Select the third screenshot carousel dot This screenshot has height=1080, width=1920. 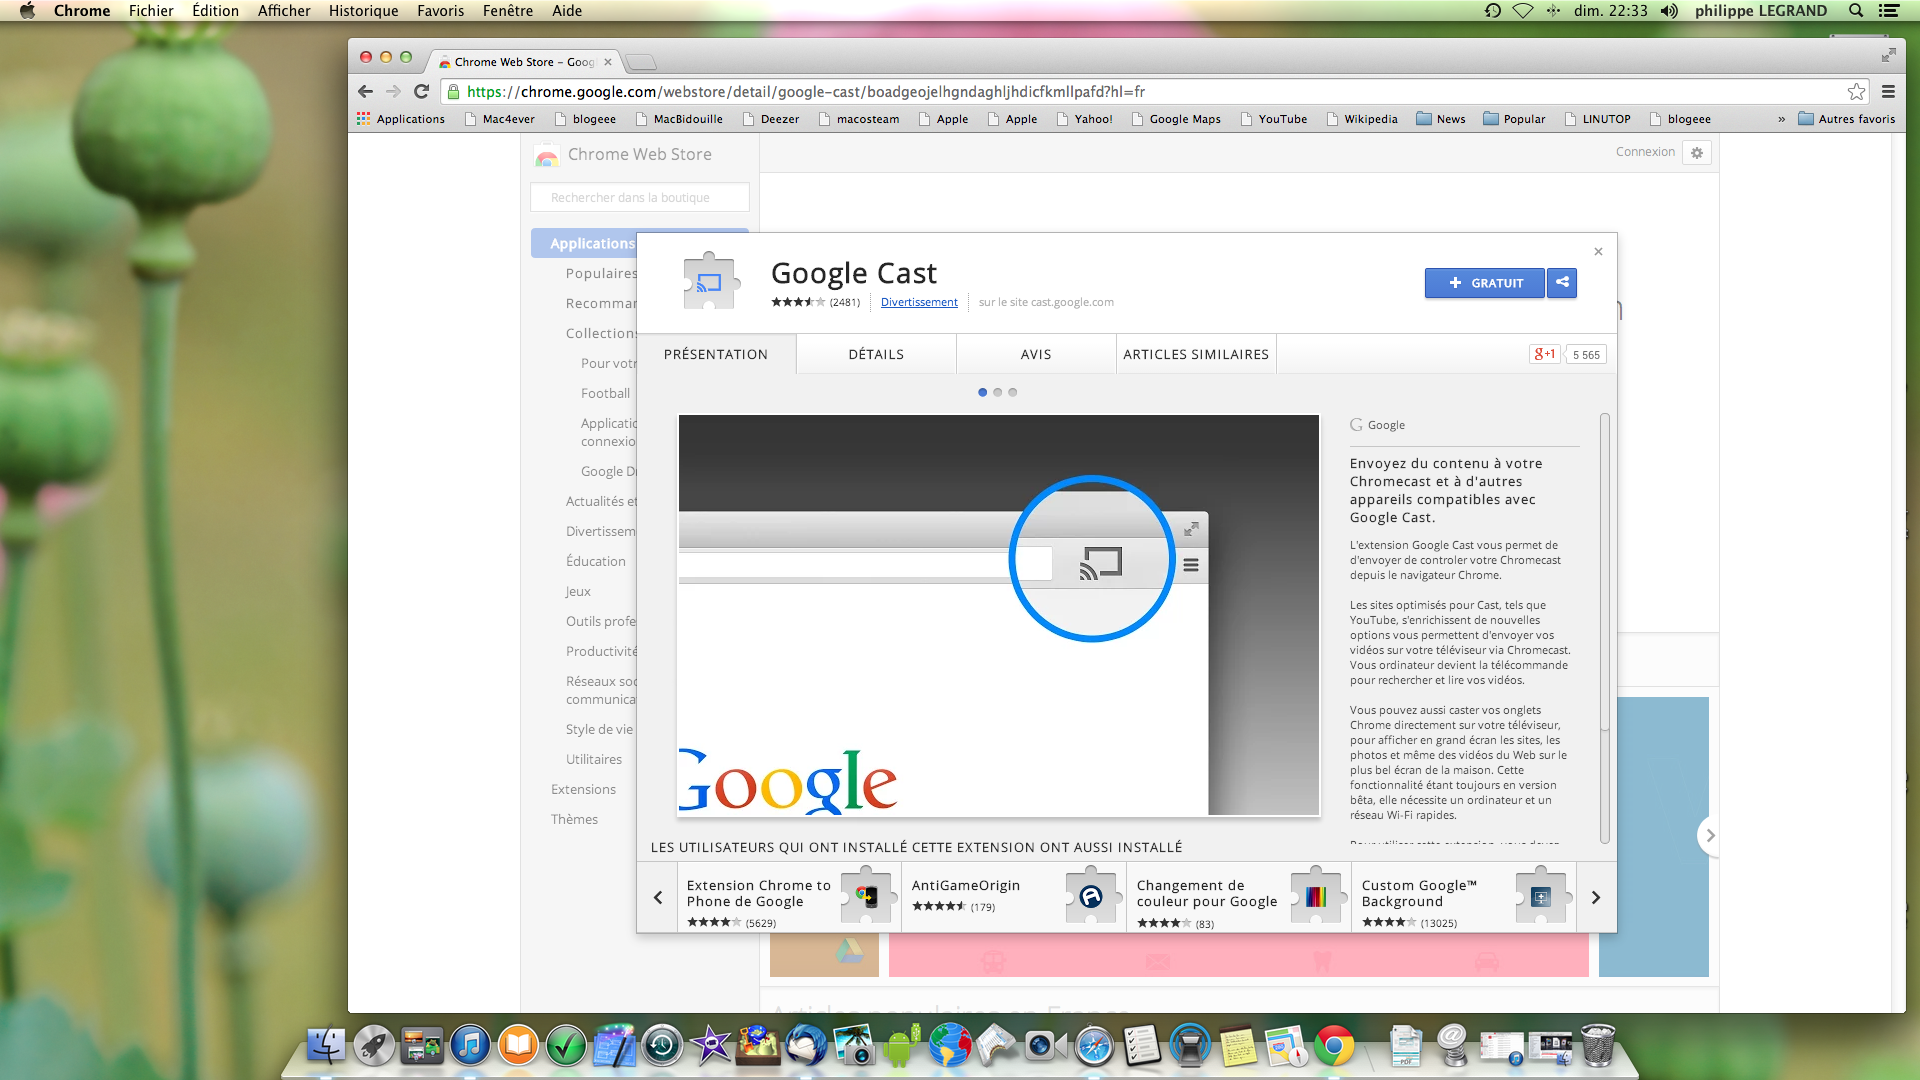pyautogui.click(x=1012, y=392)
